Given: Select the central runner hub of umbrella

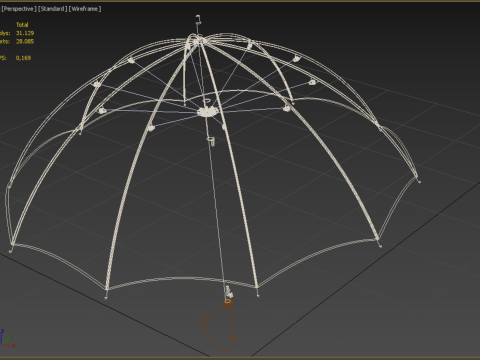Looking at the screenshot, I should tap(207, 111).
